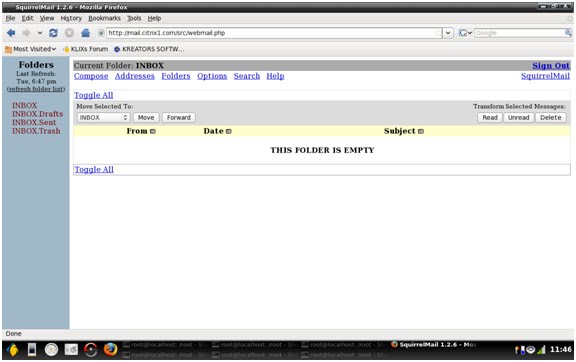Click the site identity icon beside the URL
The width and height of the screenshot is (576, 362).
click(101, 33)
